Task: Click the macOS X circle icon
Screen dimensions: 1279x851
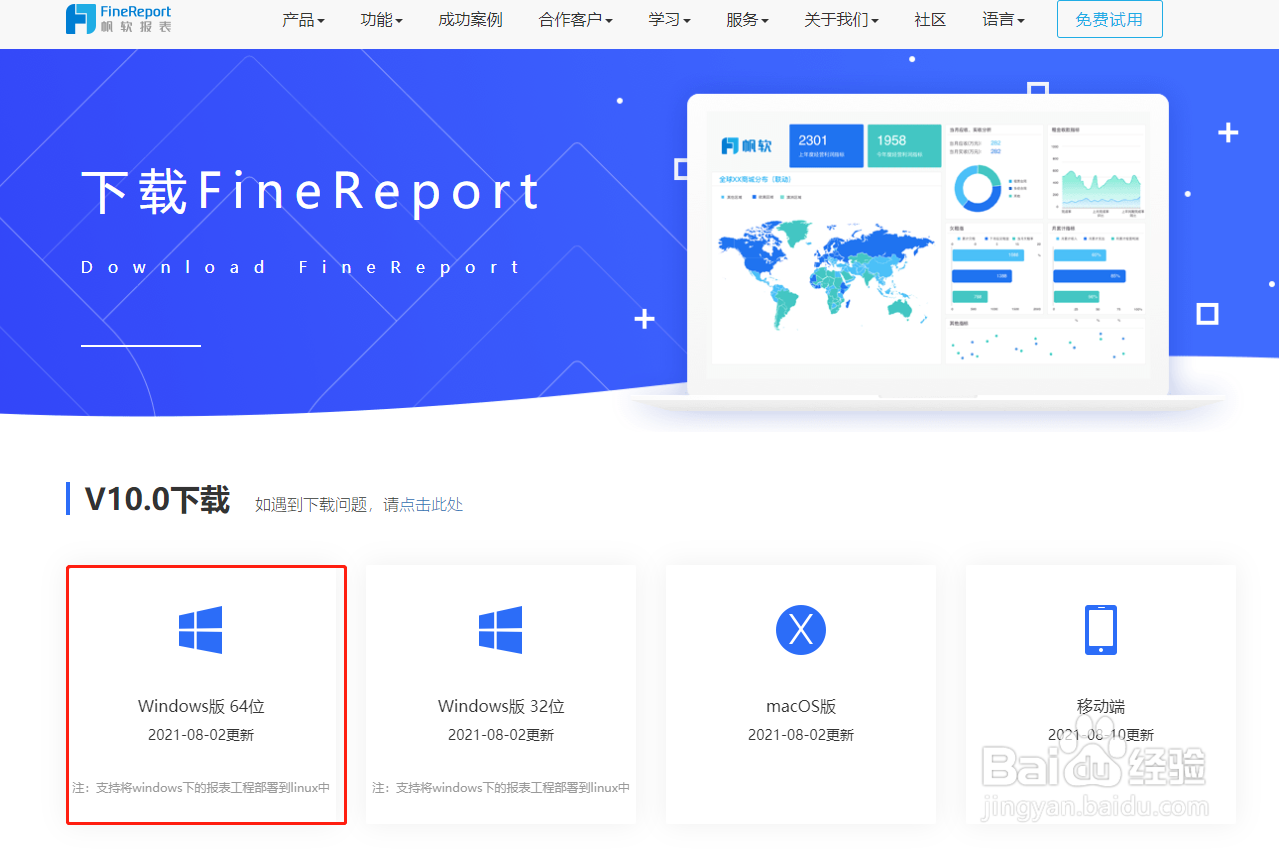Action: (801, 630)
